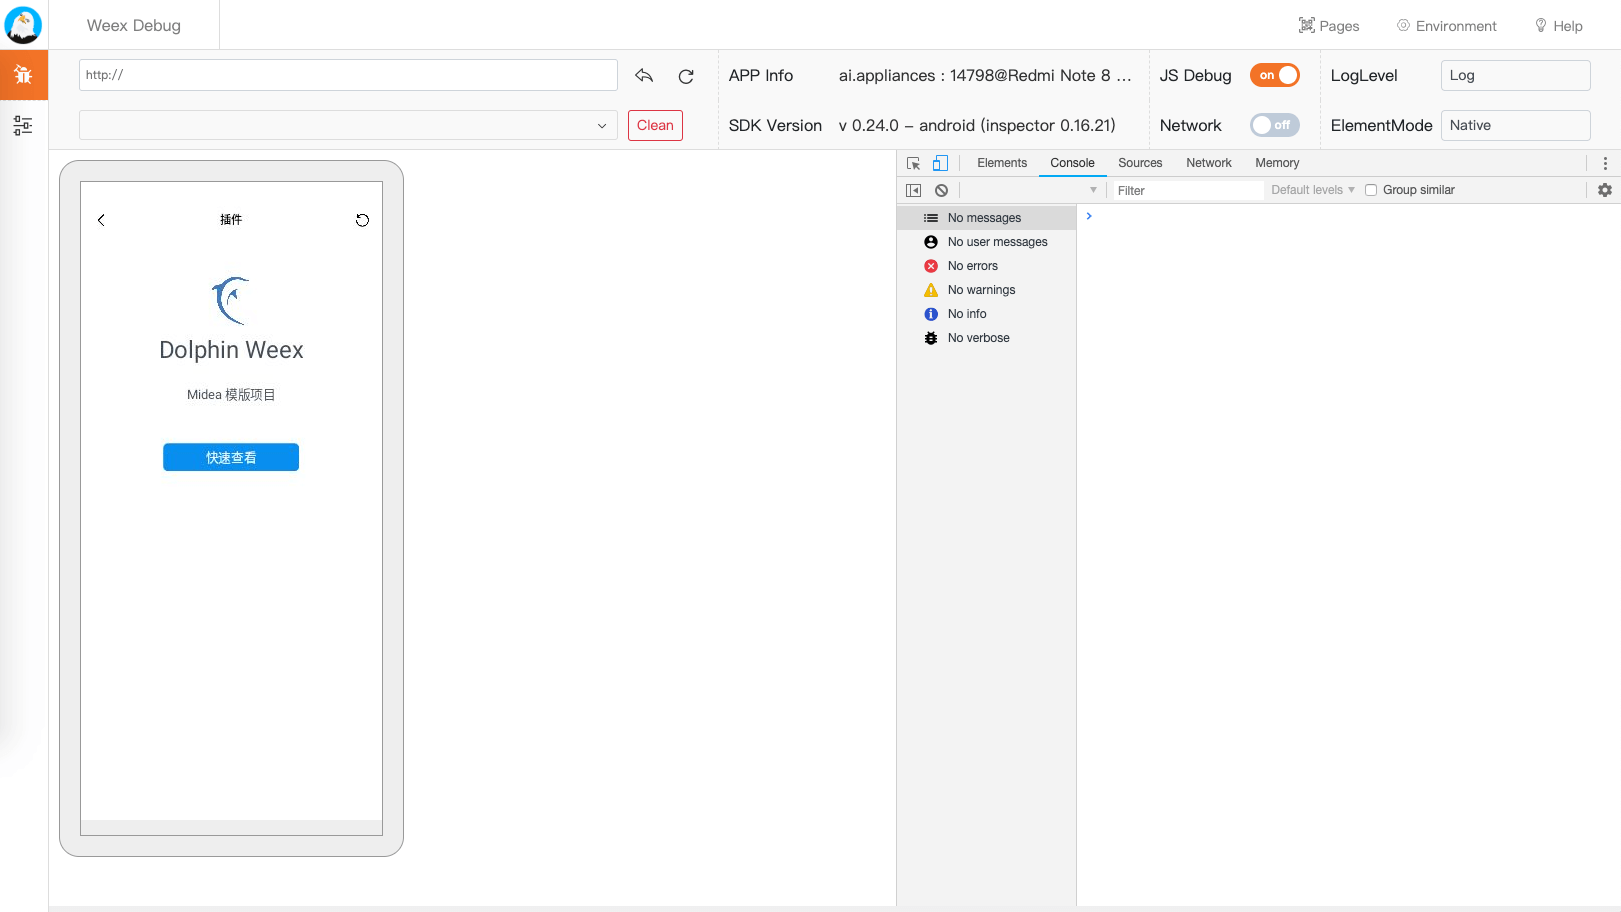Screen dimensions: 1621x912
Task: Focus the http:// URL input field
Action: point(348,75)
